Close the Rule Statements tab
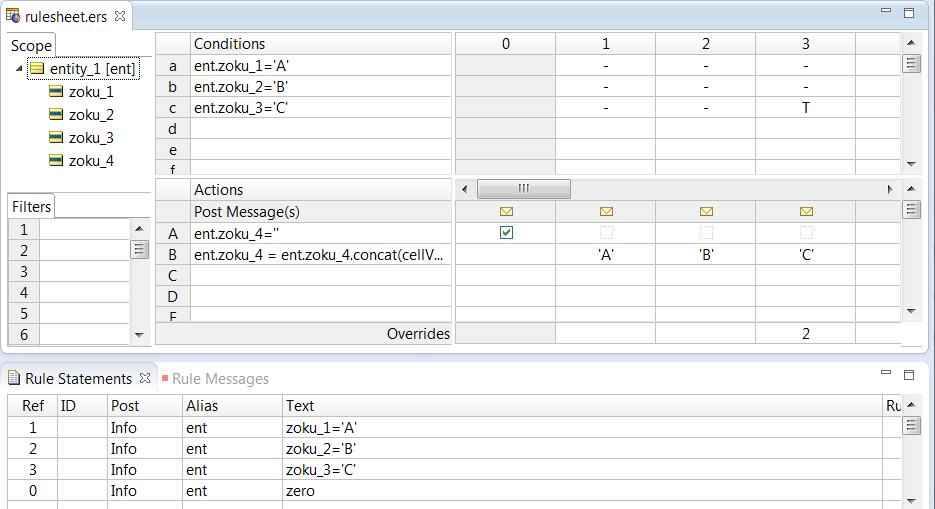Screen dimensions: 935x509 point(144,378)
